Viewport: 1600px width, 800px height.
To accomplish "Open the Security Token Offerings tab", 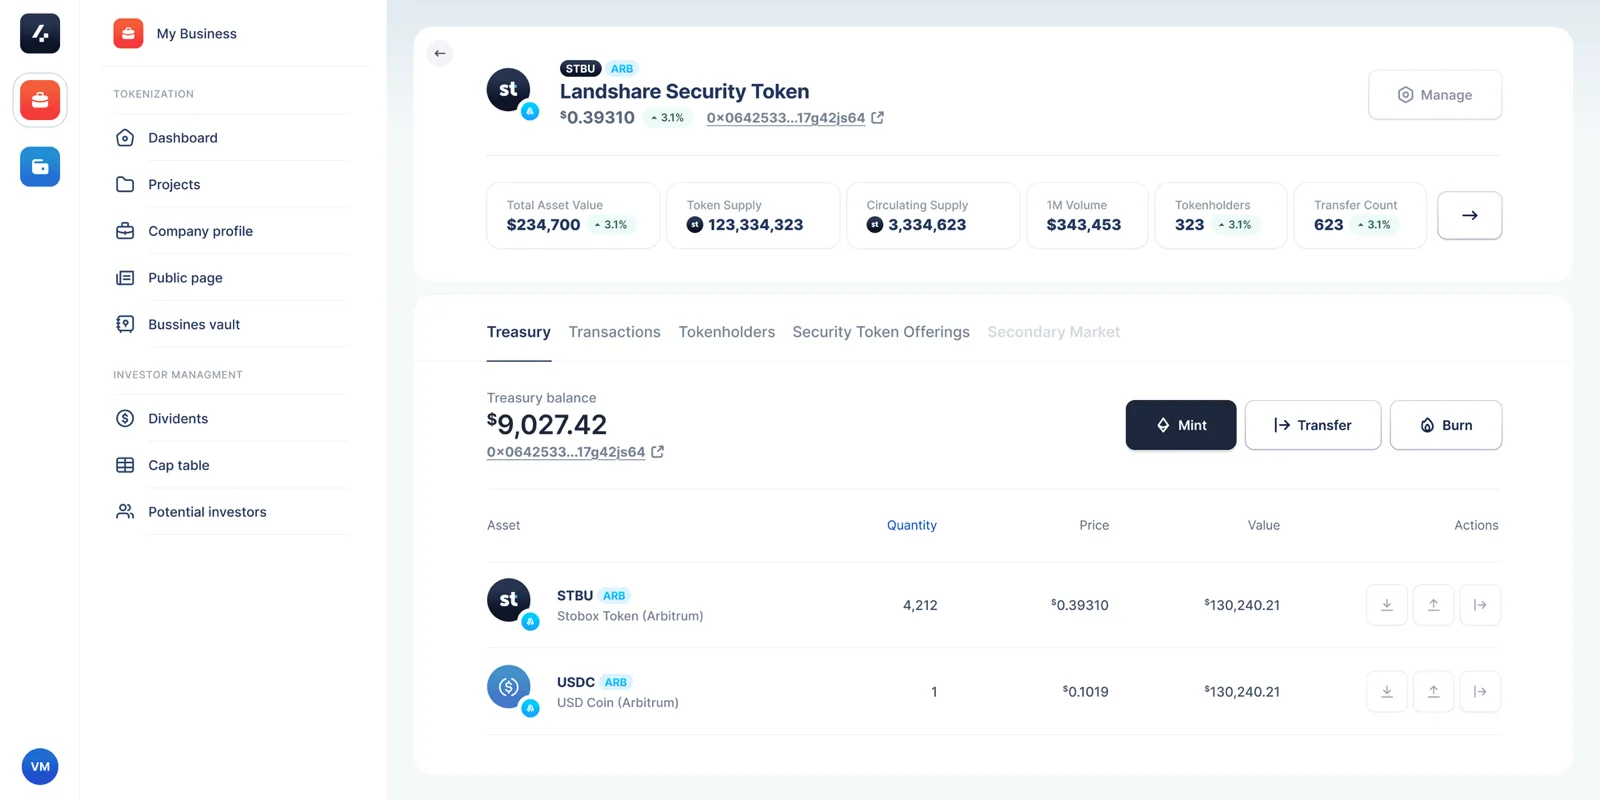I will pos(880,332).
